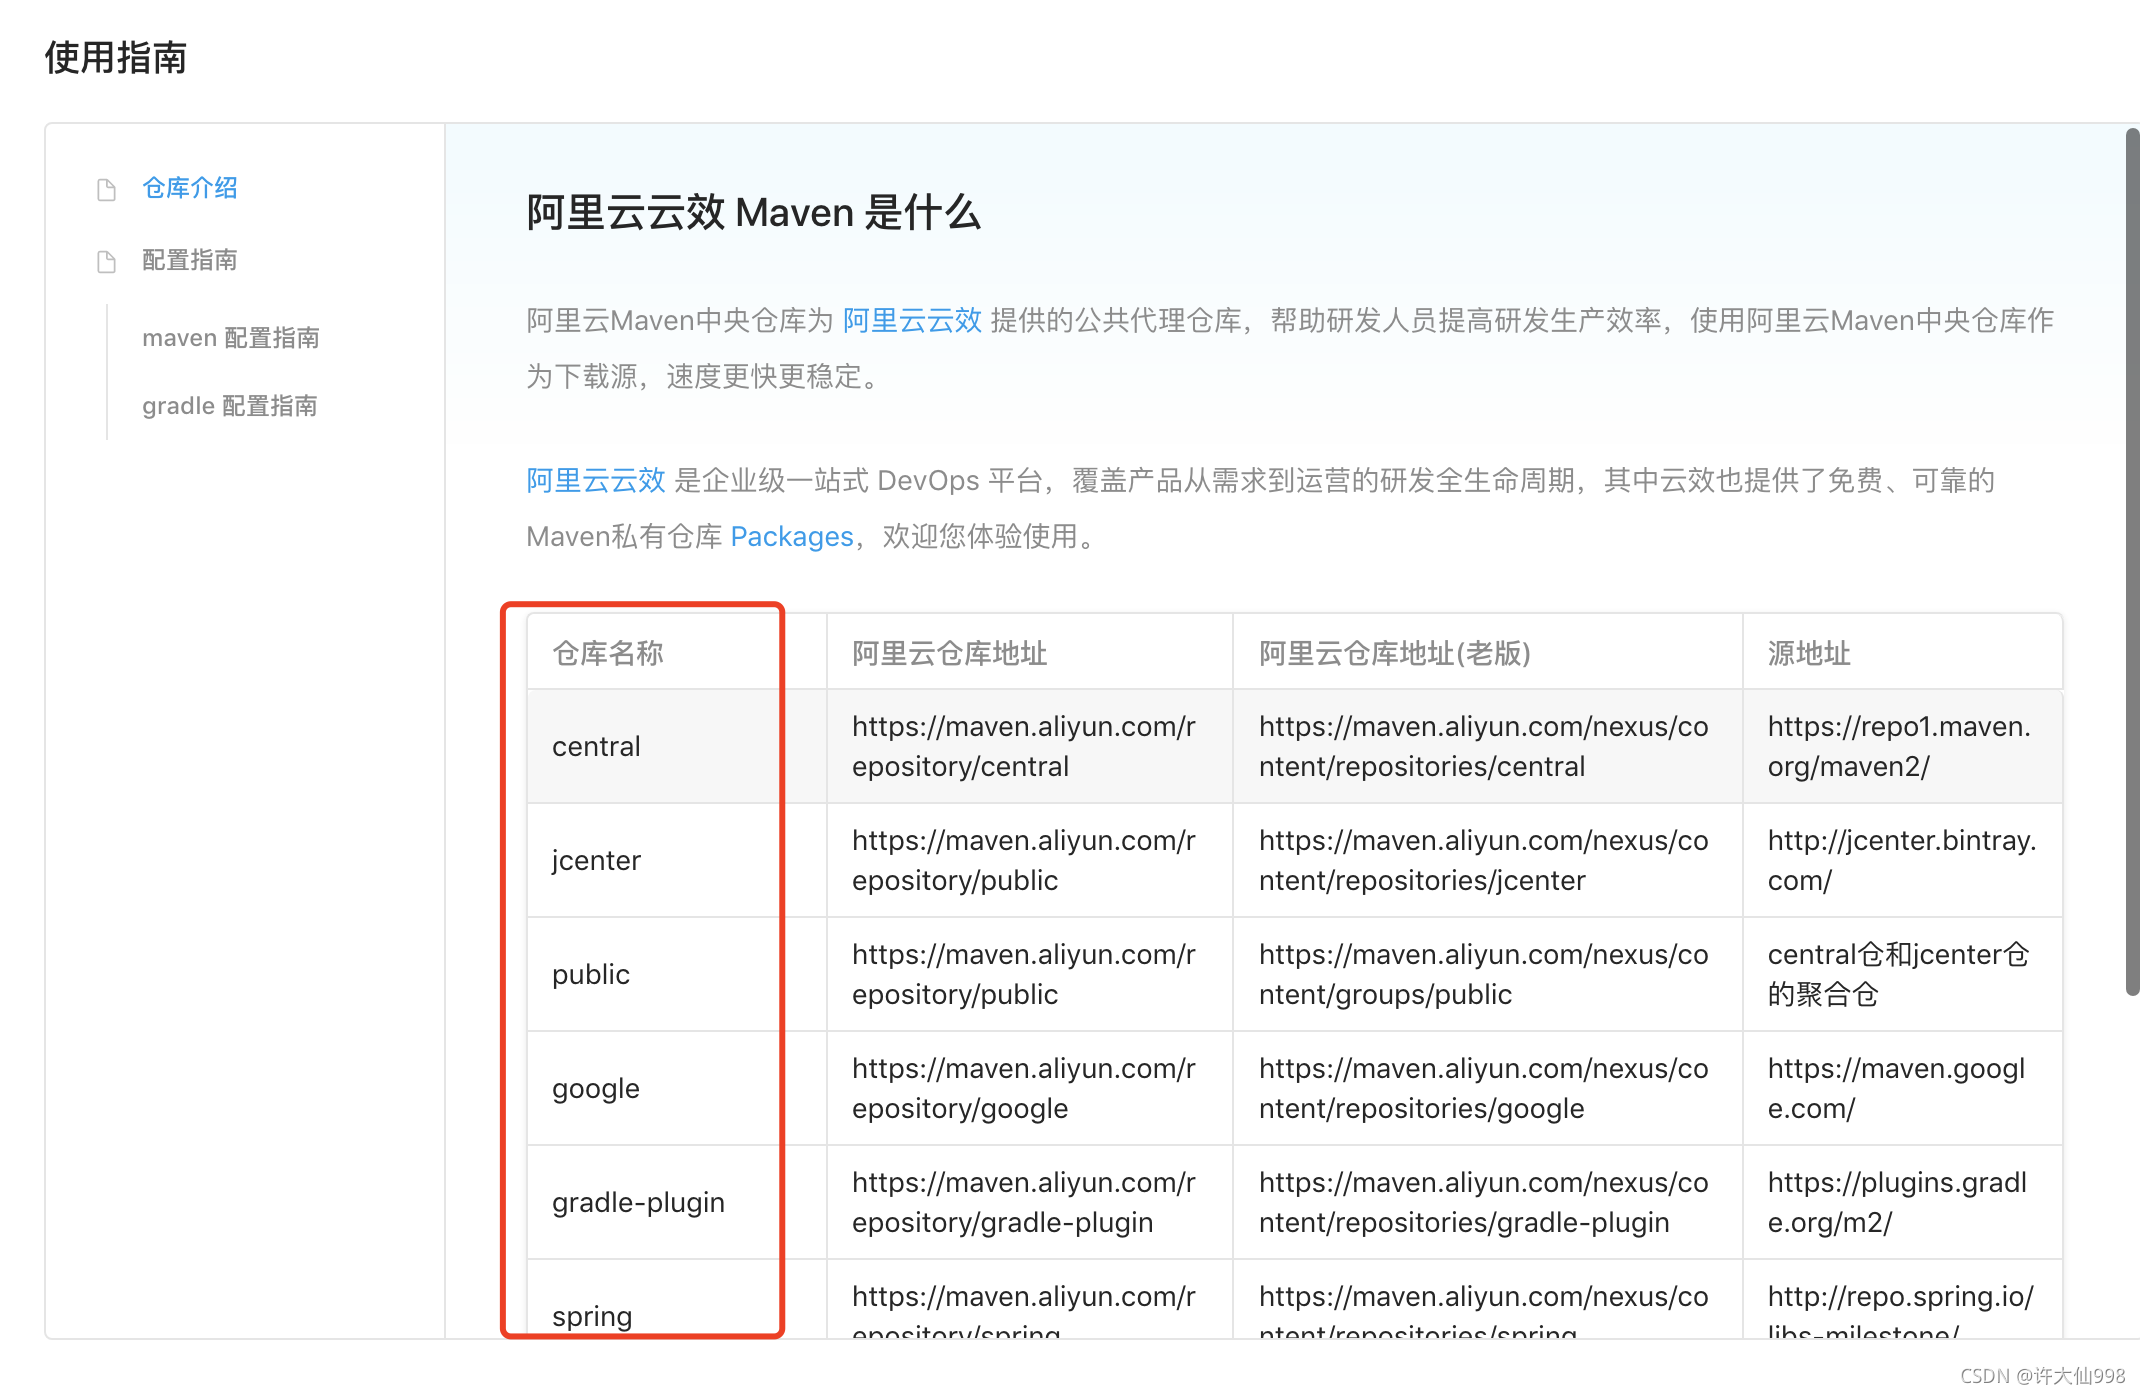Open the 配置指南 sidebar section
2140x1394 pixels.
coord(189,260)
